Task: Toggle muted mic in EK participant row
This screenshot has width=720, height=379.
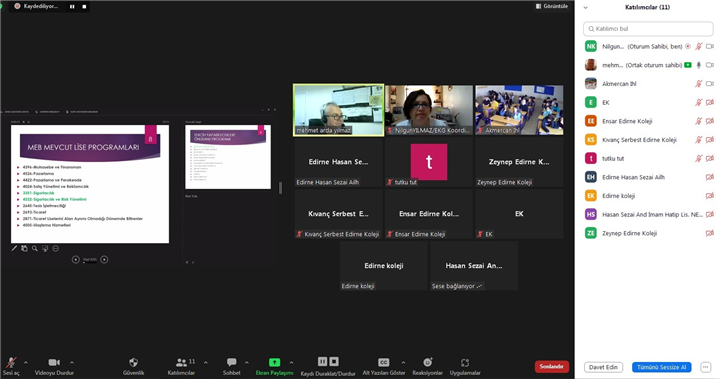Action: 698,102
